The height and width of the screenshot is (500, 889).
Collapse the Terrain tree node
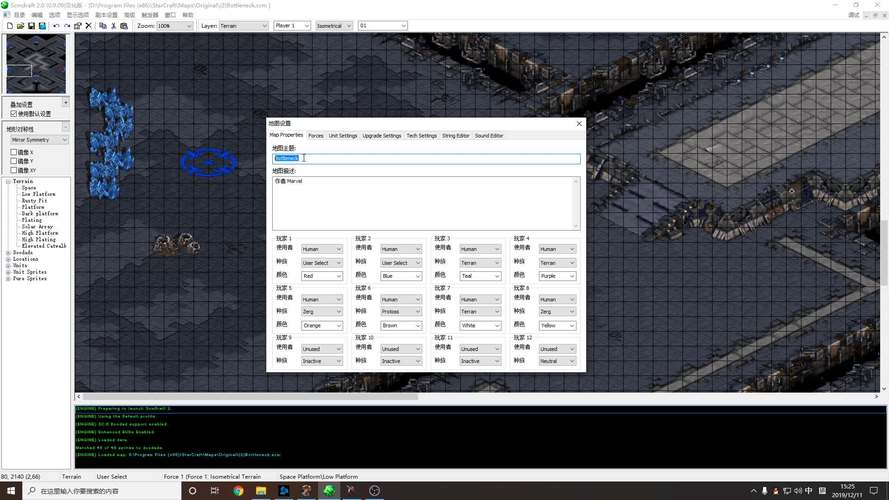9,181
